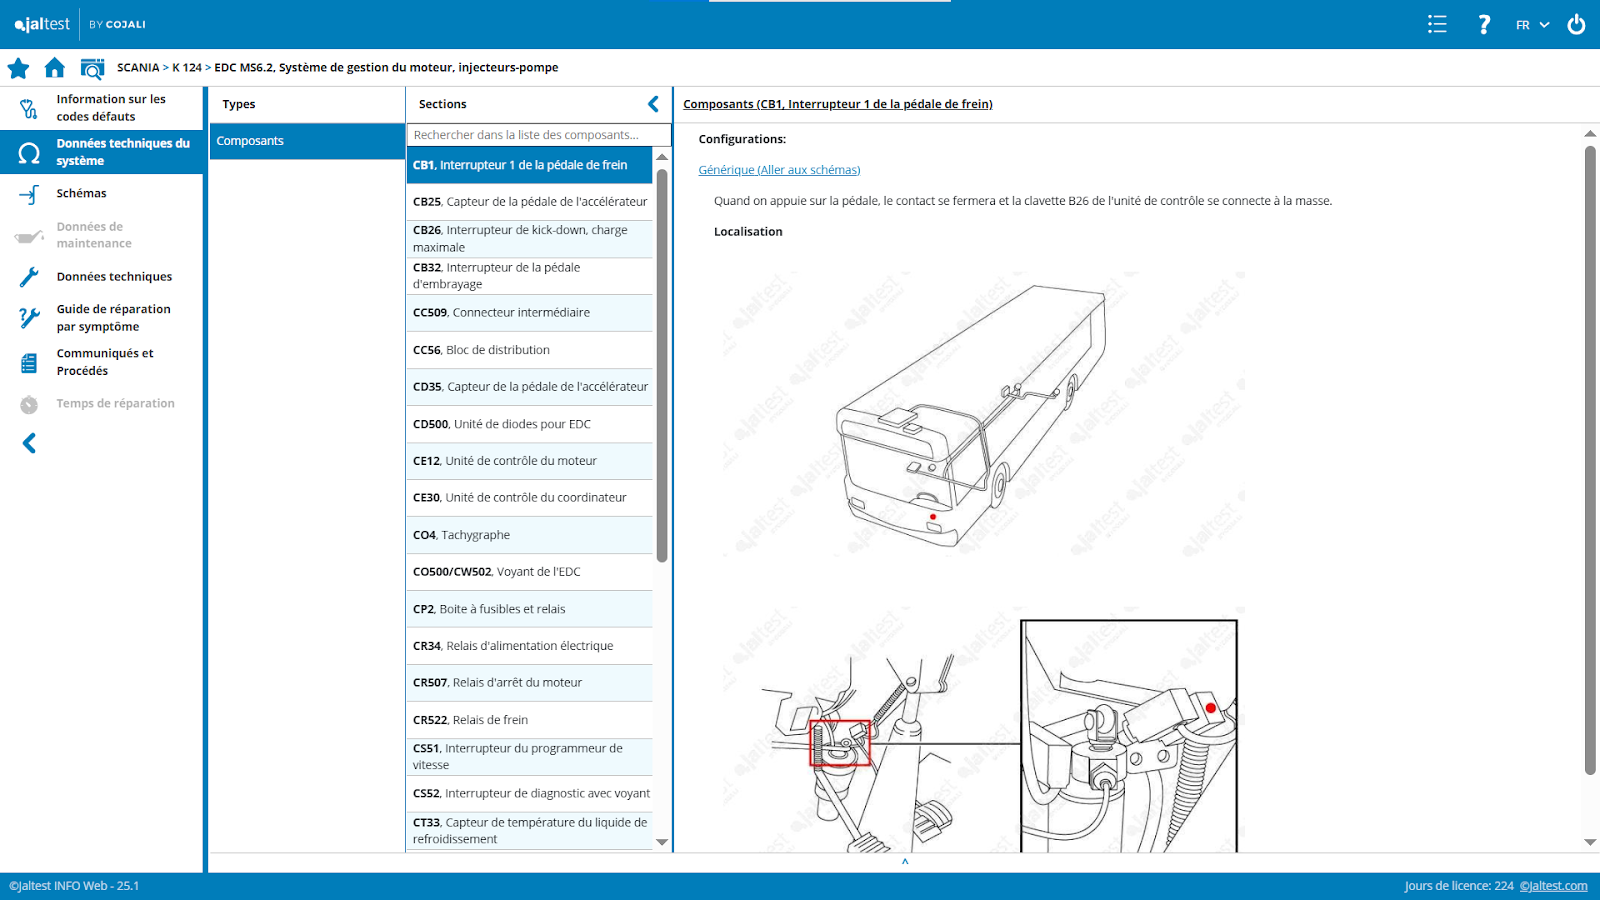Click the repair guide by symptom icon
This screenshot has width=1600, height=900.
tap(29, 318)
